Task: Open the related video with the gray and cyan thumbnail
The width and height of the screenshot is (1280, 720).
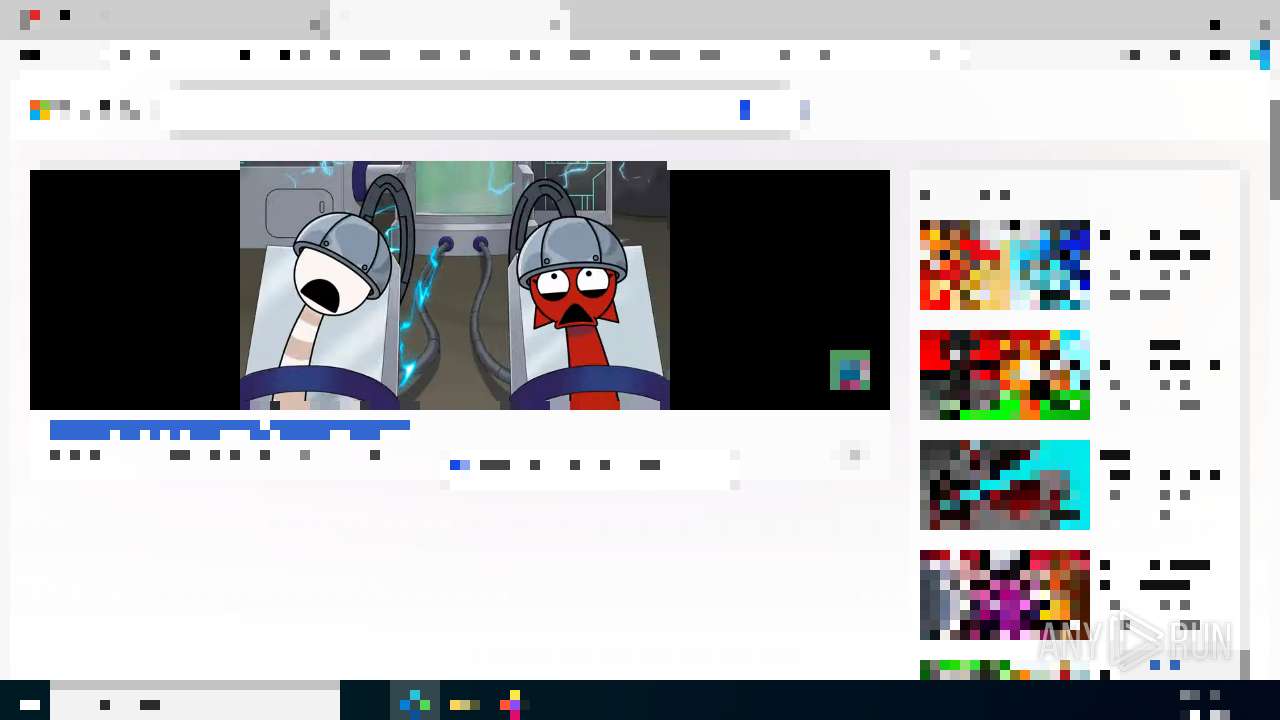Action: [x=1005, y=485]
